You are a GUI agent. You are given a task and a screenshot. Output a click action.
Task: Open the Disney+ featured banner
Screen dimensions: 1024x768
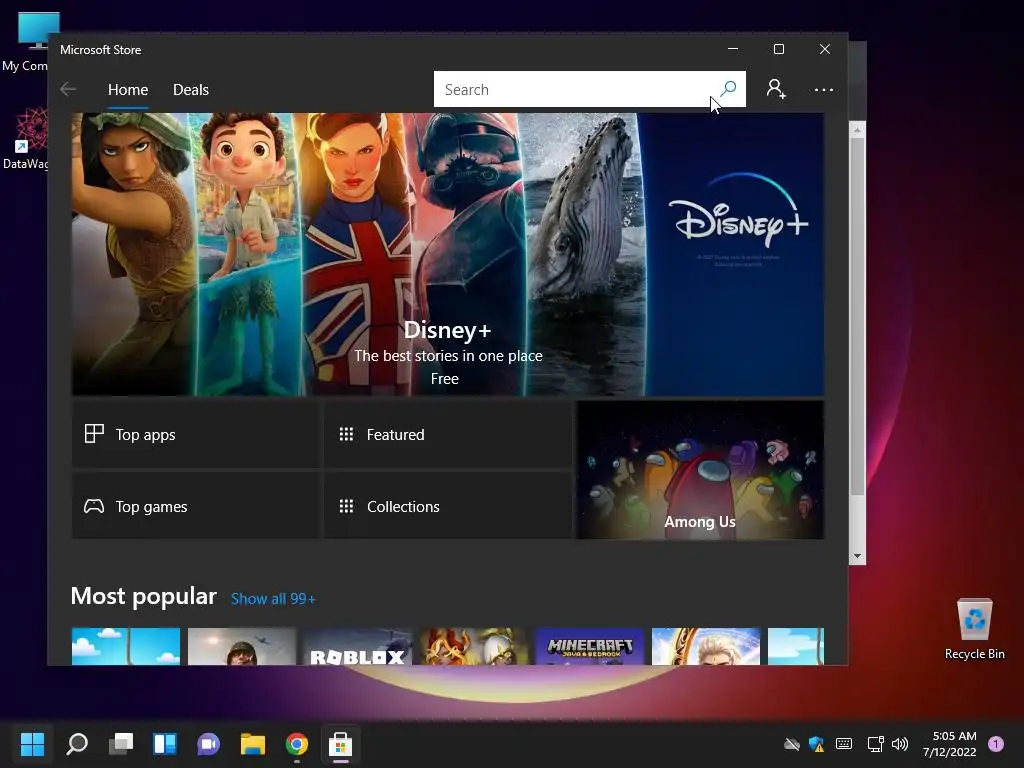point(447,254)
